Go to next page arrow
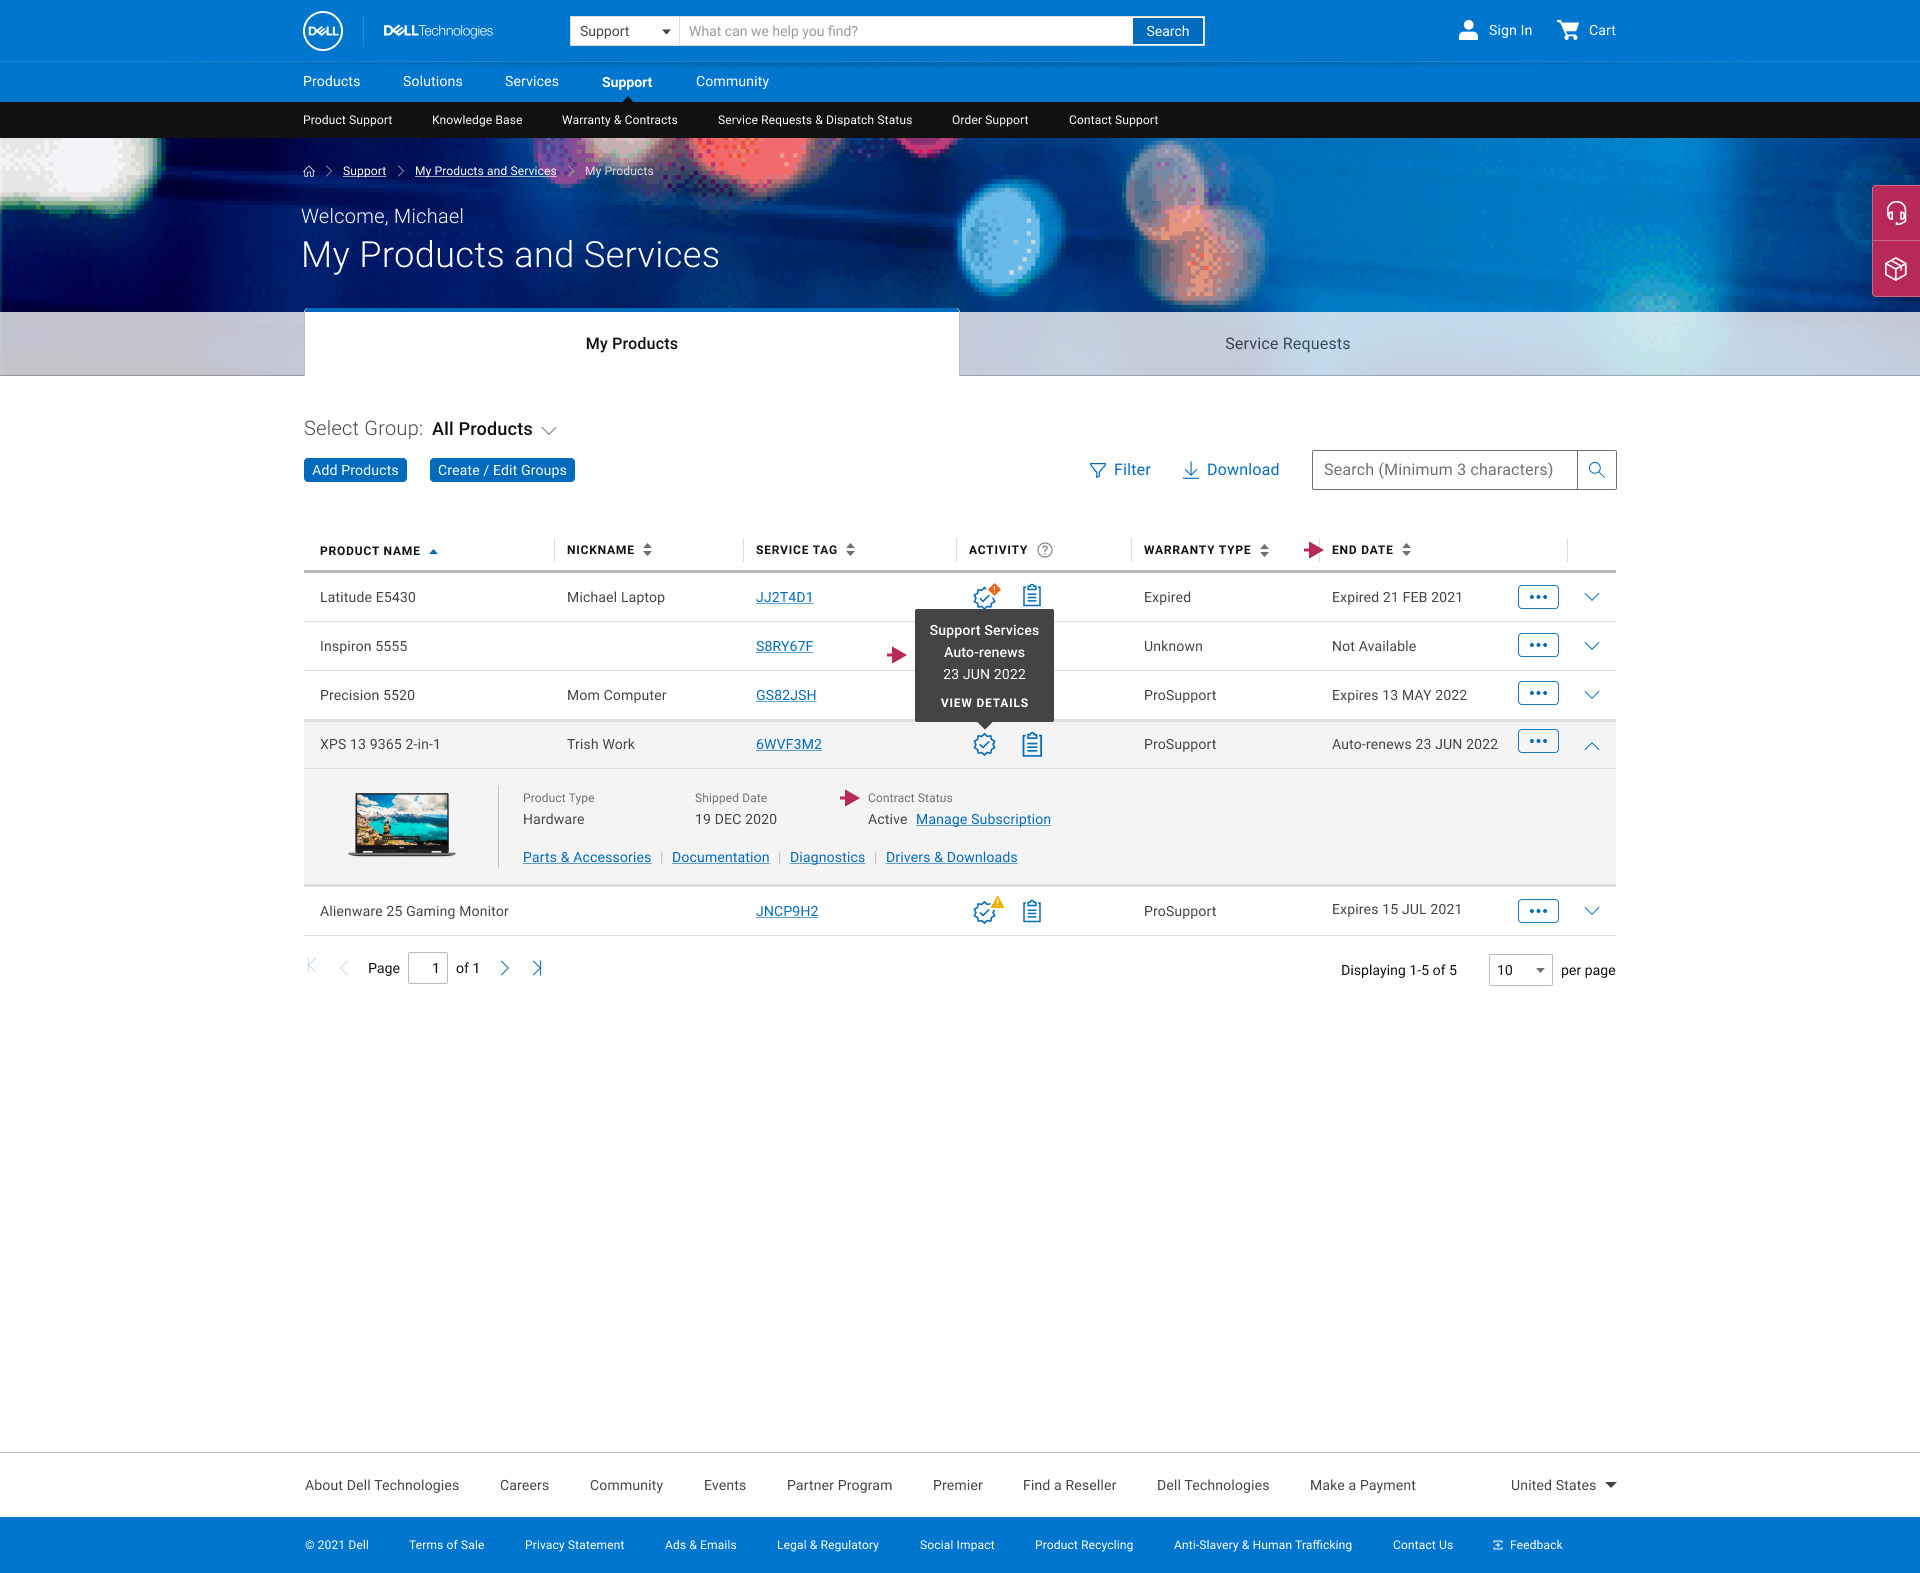Screen dimensions: 1920x1573 [x=505, y=968]
